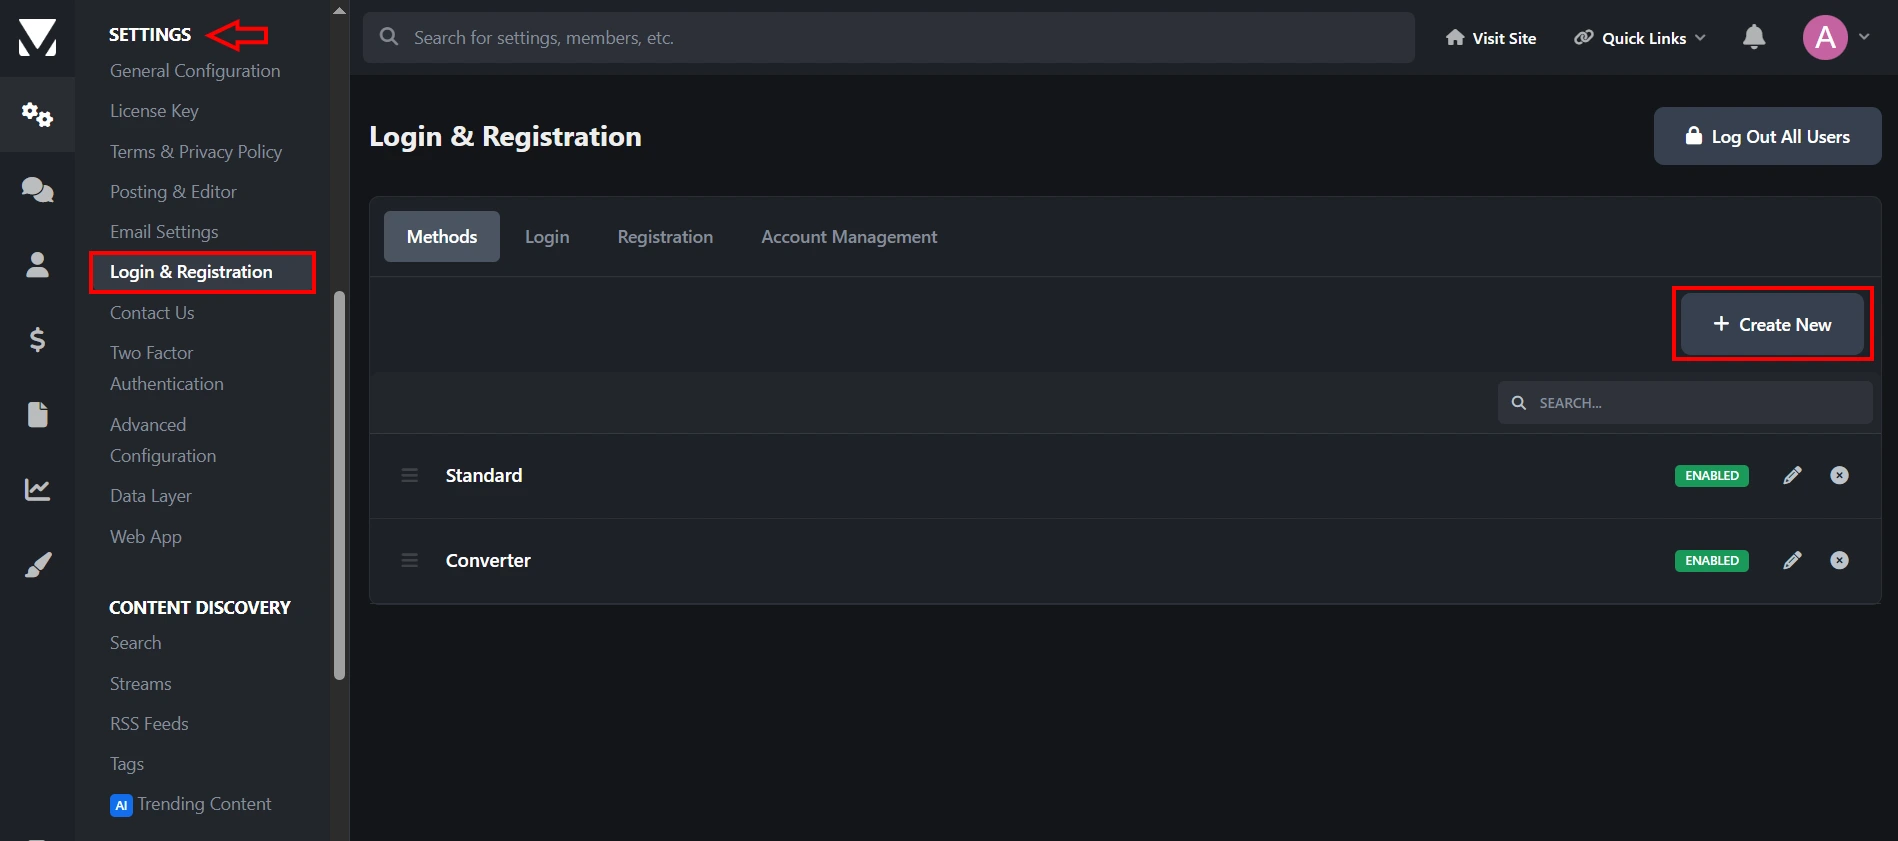Select the Converter method name
The height and width of the screenshot is (841, 1898).
488,560
